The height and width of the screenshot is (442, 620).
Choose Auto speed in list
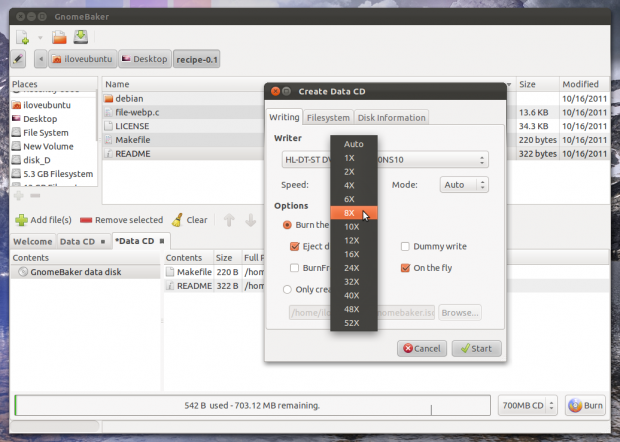pyautogui.click(x=353, y=144)
